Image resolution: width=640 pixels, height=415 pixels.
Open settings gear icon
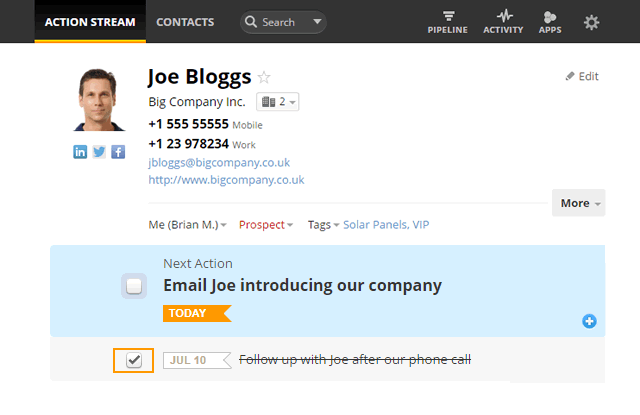591,22
